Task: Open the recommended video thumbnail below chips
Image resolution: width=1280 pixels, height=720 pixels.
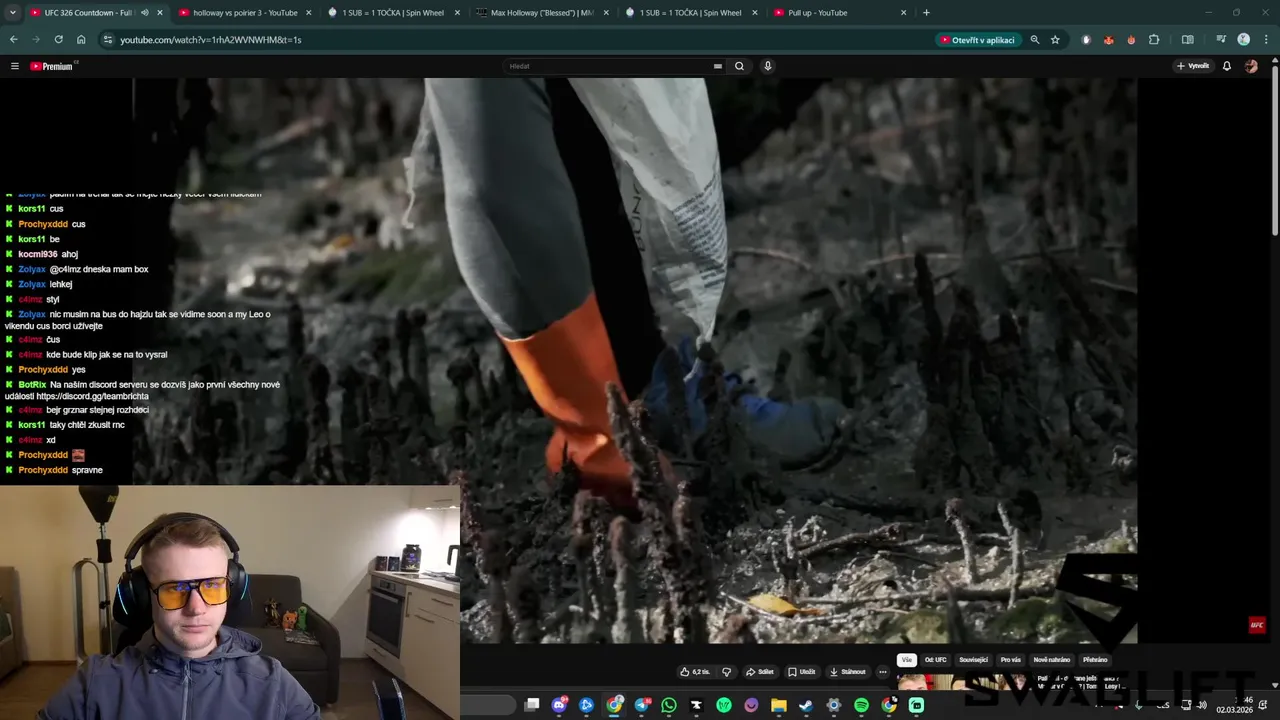Action: point(964,682)
